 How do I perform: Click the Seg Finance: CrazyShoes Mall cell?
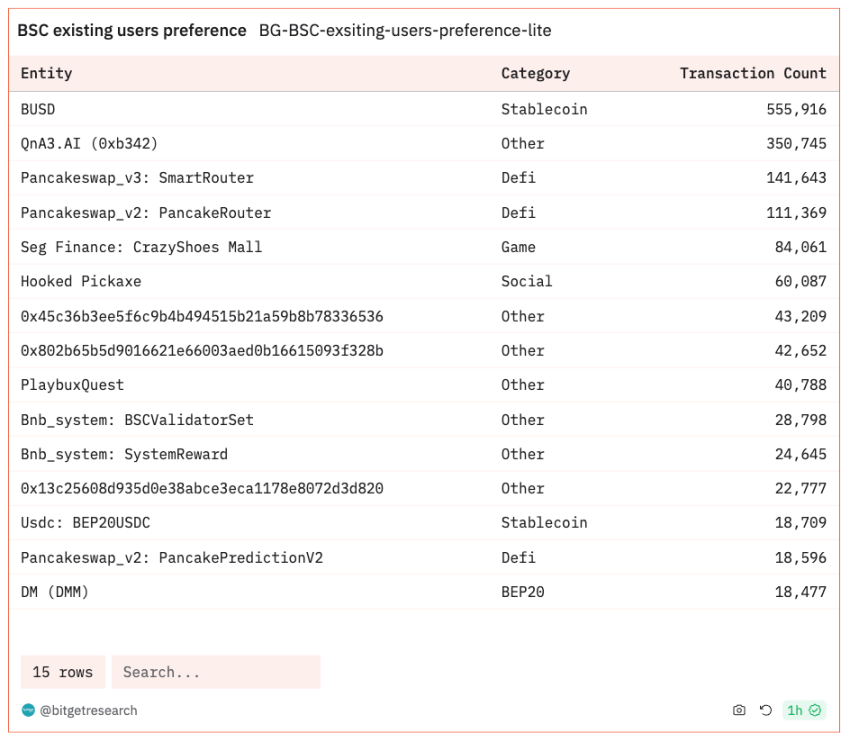click(x=141, y=247)
